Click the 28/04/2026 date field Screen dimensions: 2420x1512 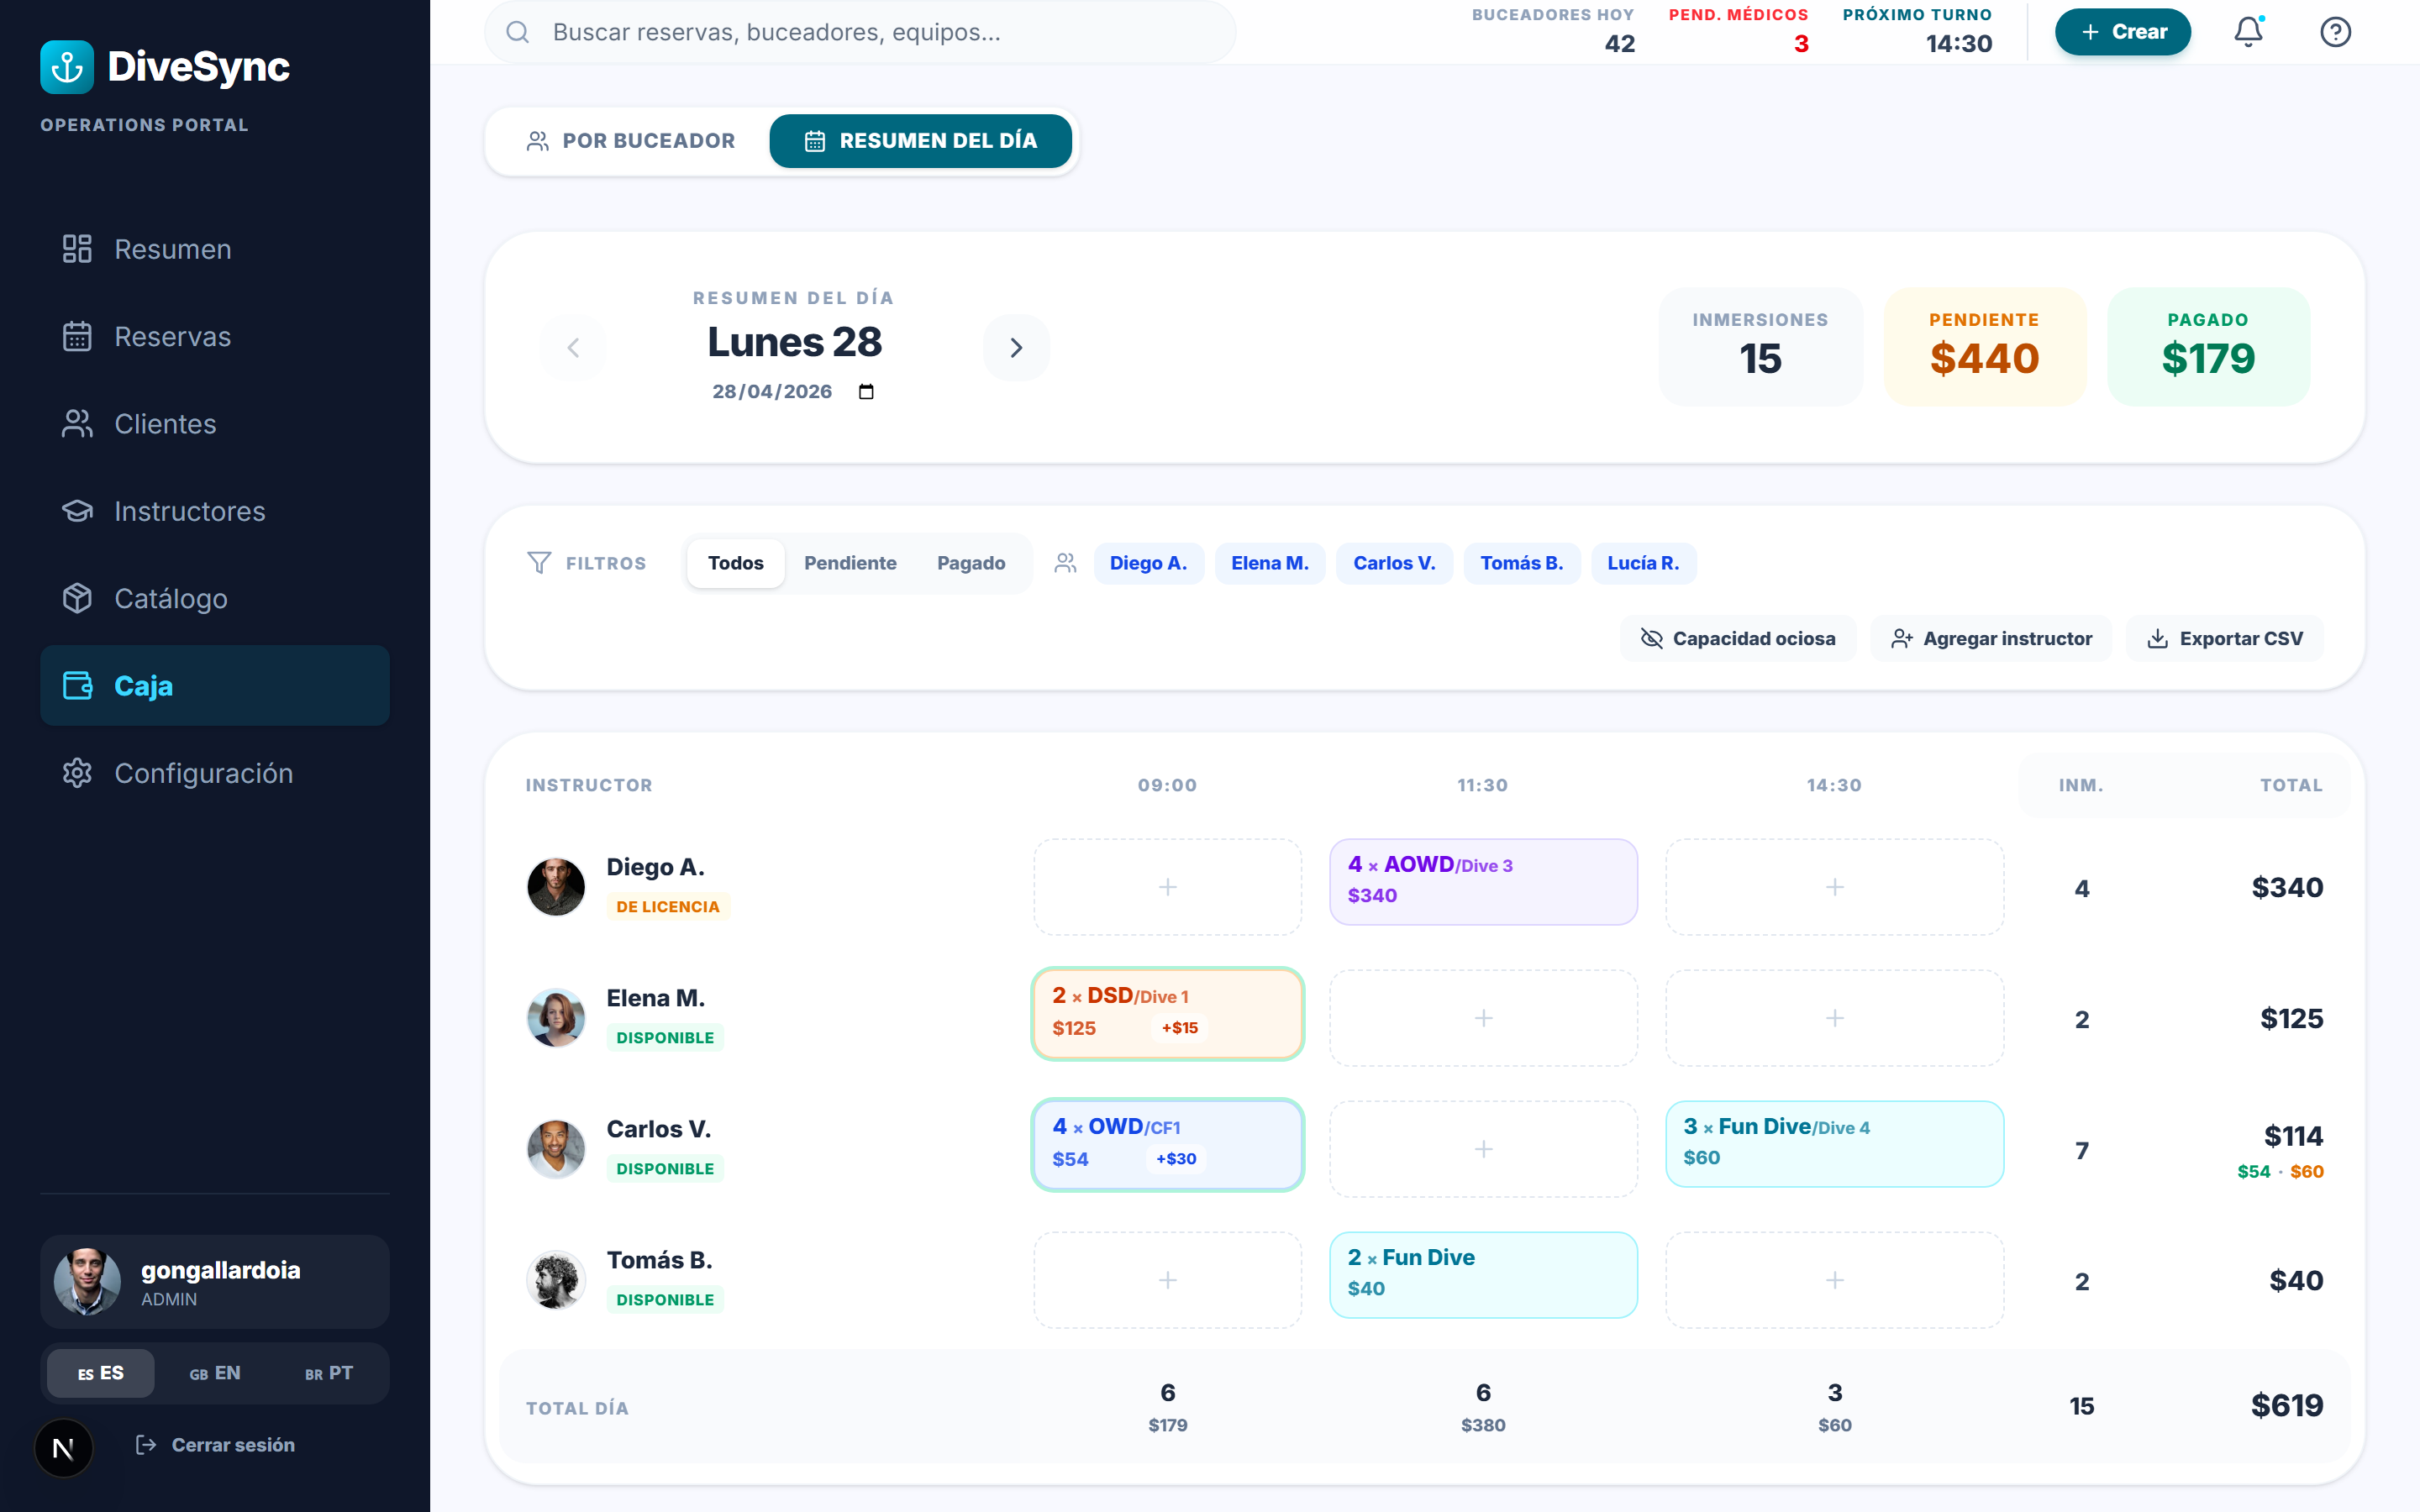(x=792, y=391)
